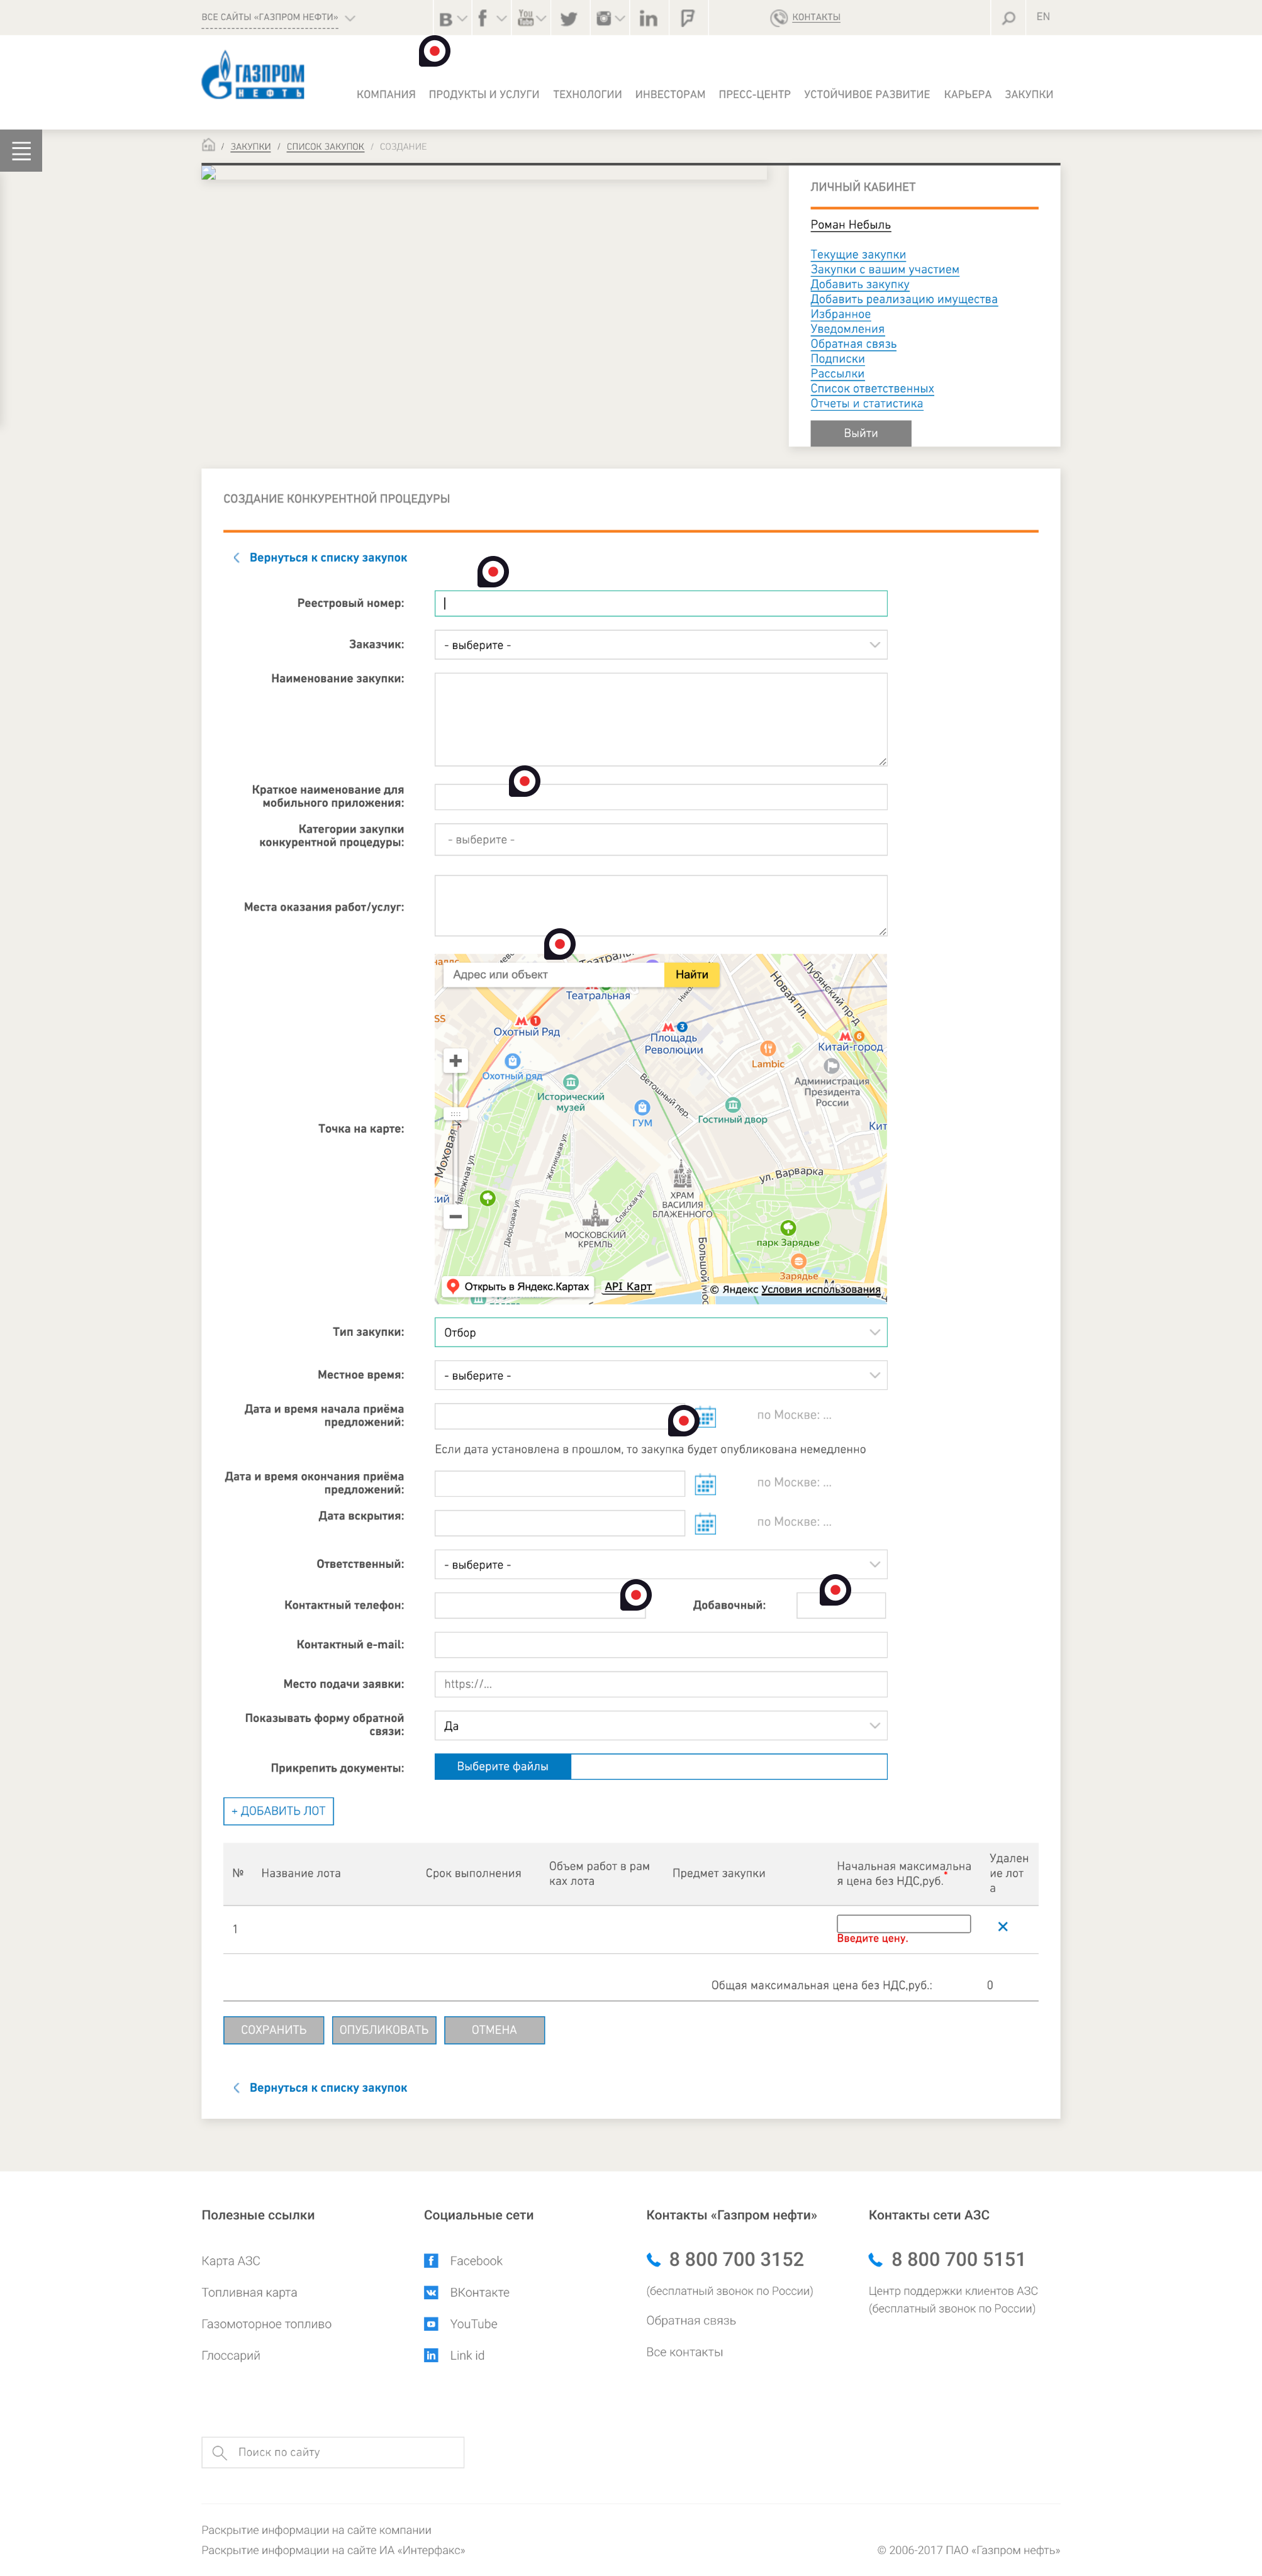The height and width of the screenshot is (2576, 1262).
Task: Expand the Заказчик dropdown
Action: tap(660, 645)
